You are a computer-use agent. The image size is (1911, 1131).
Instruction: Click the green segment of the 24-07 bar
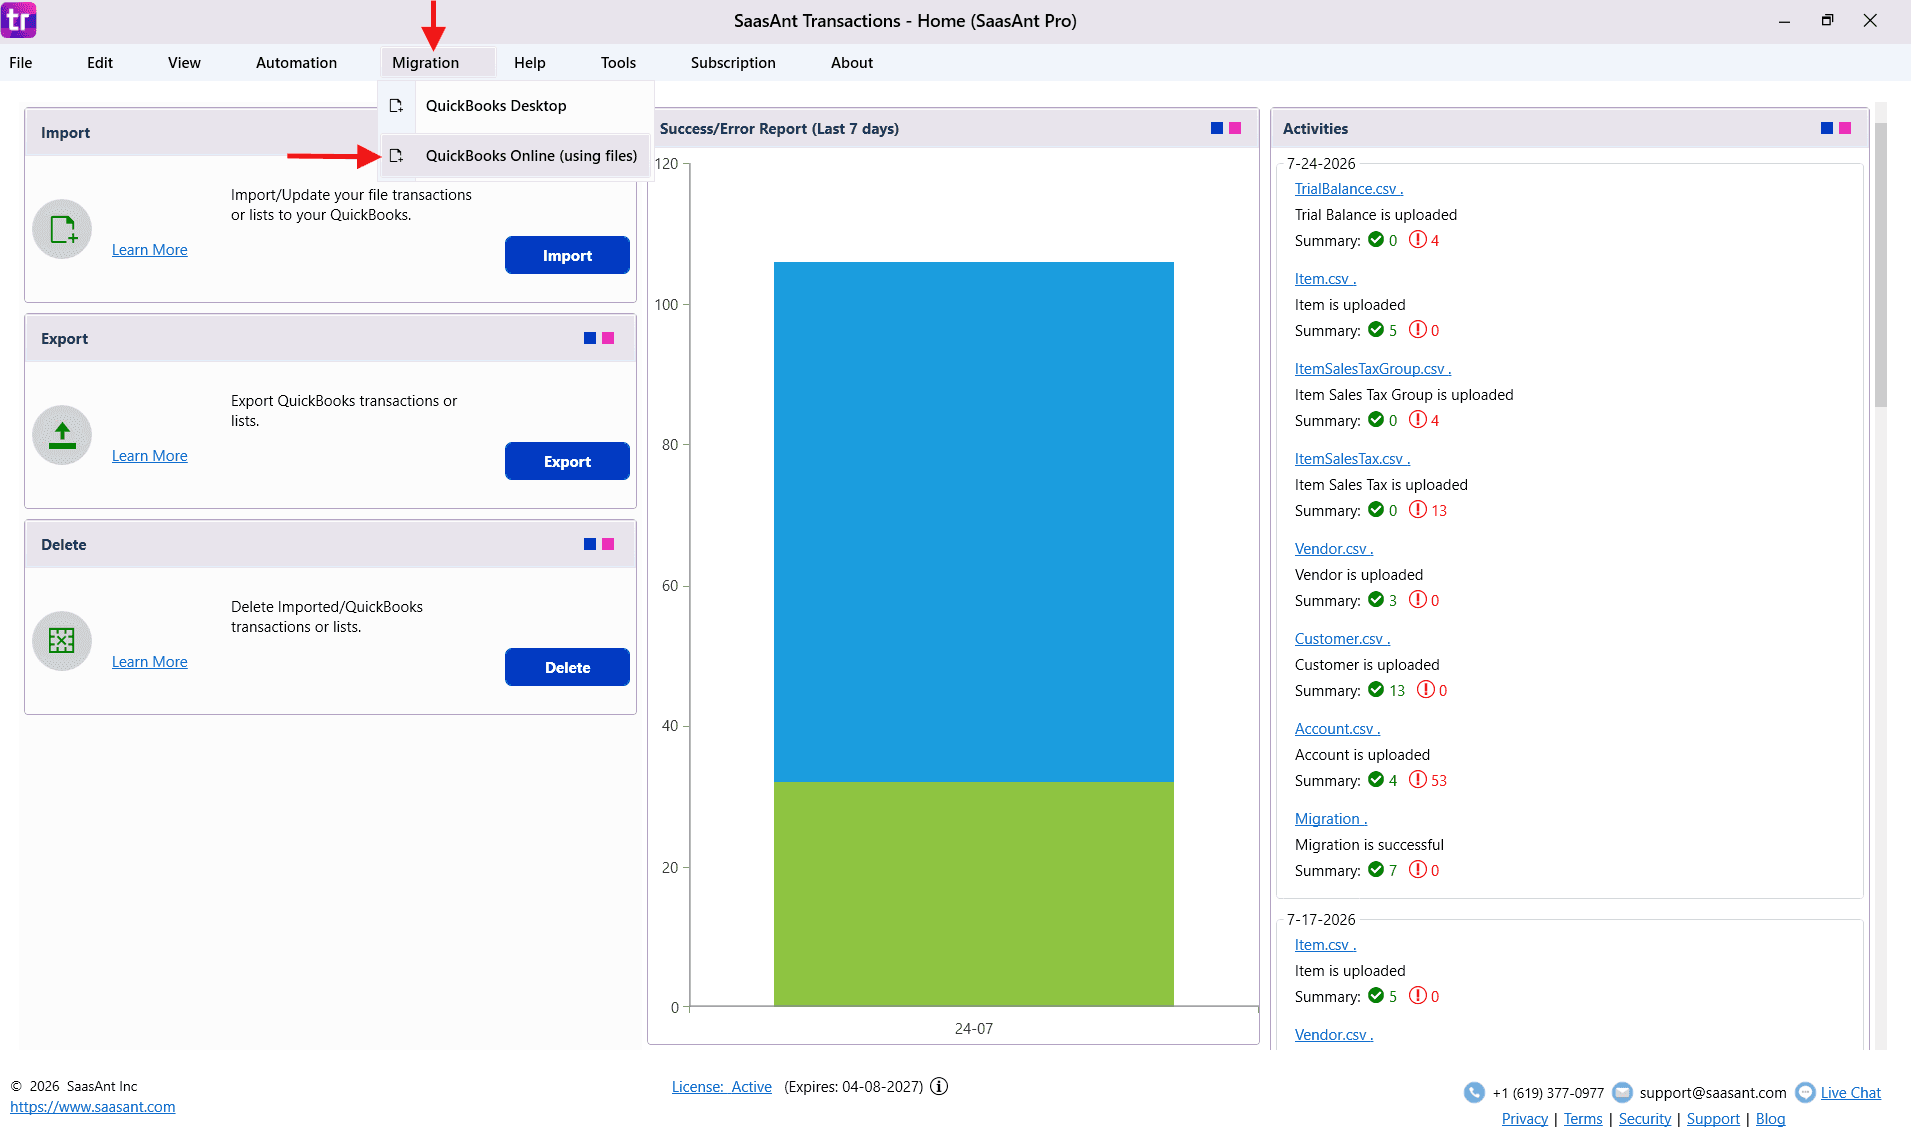(x=973, y=893)
